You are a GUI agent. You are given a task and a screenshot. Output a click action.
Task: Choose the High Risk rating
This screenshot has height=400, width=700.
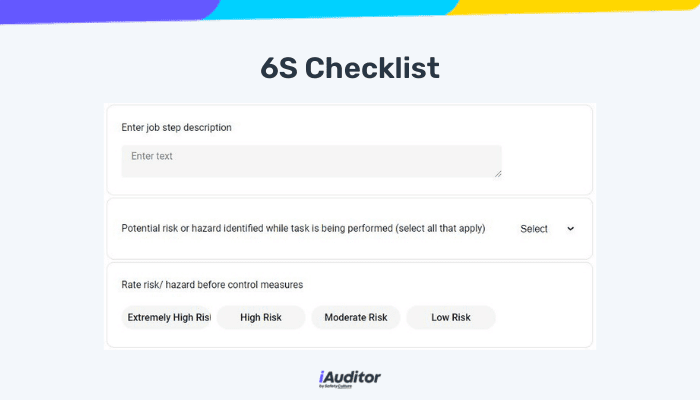click(261, 317)
